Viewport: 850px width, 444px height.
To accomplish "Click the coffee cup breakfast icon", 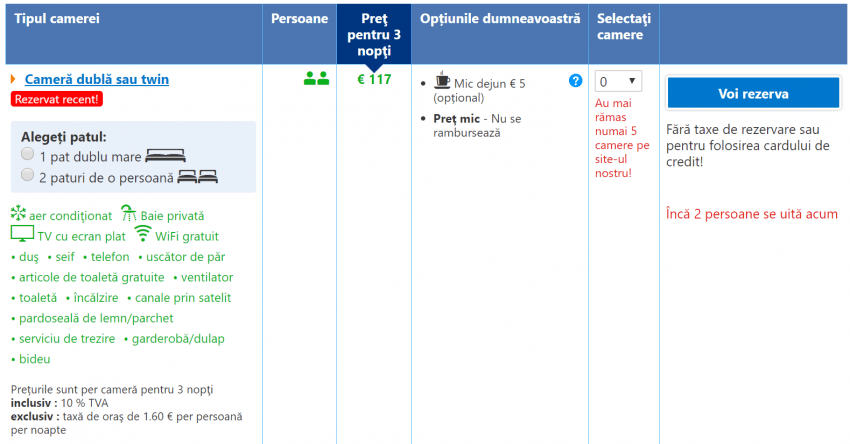I will coord(442,81).
